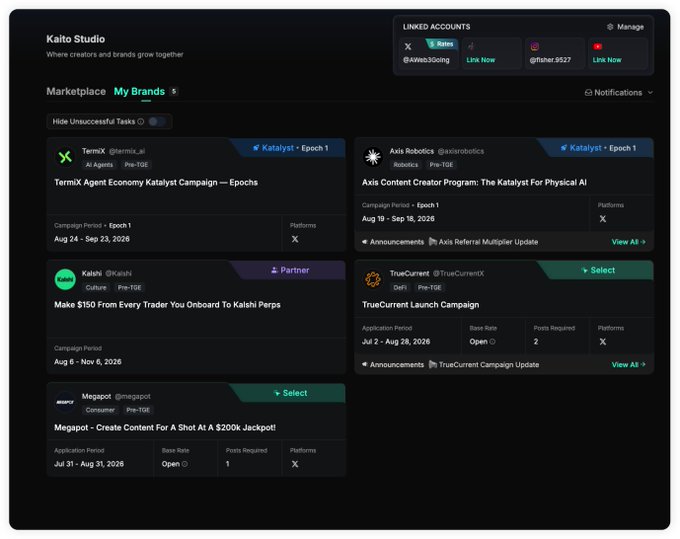Click the Announcements megaphone icon on Axis card
Screen dimensions: 680x539
365,242
